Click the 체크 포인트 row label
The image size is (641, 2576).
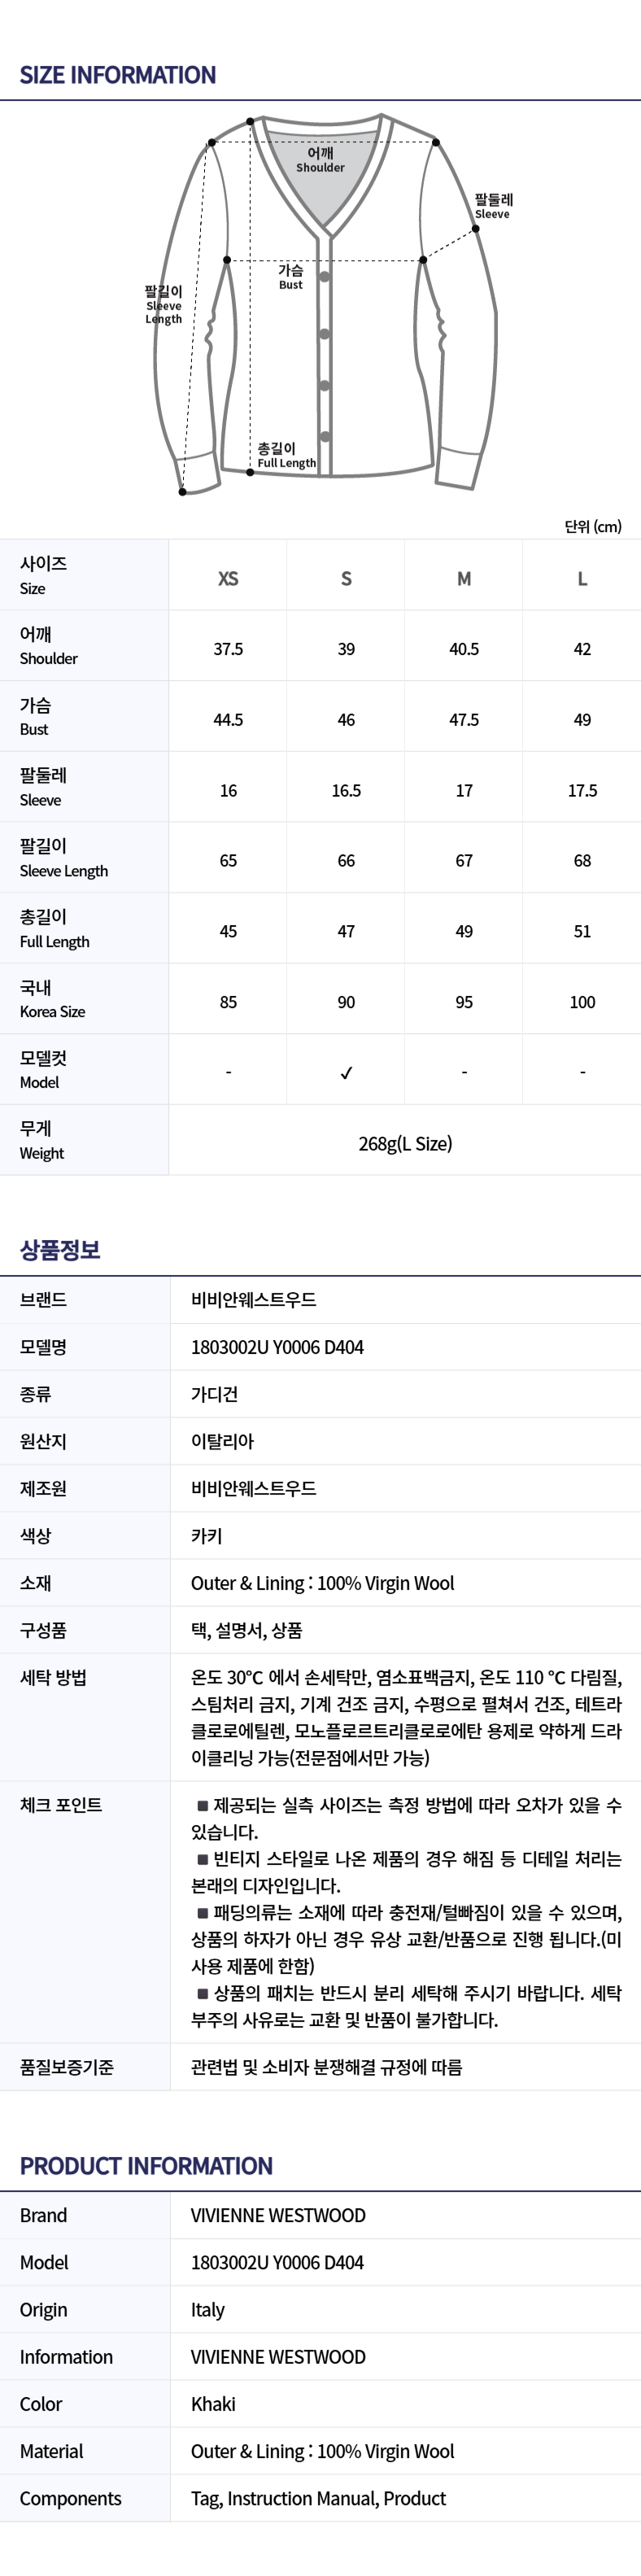[x=61, y=1805]
